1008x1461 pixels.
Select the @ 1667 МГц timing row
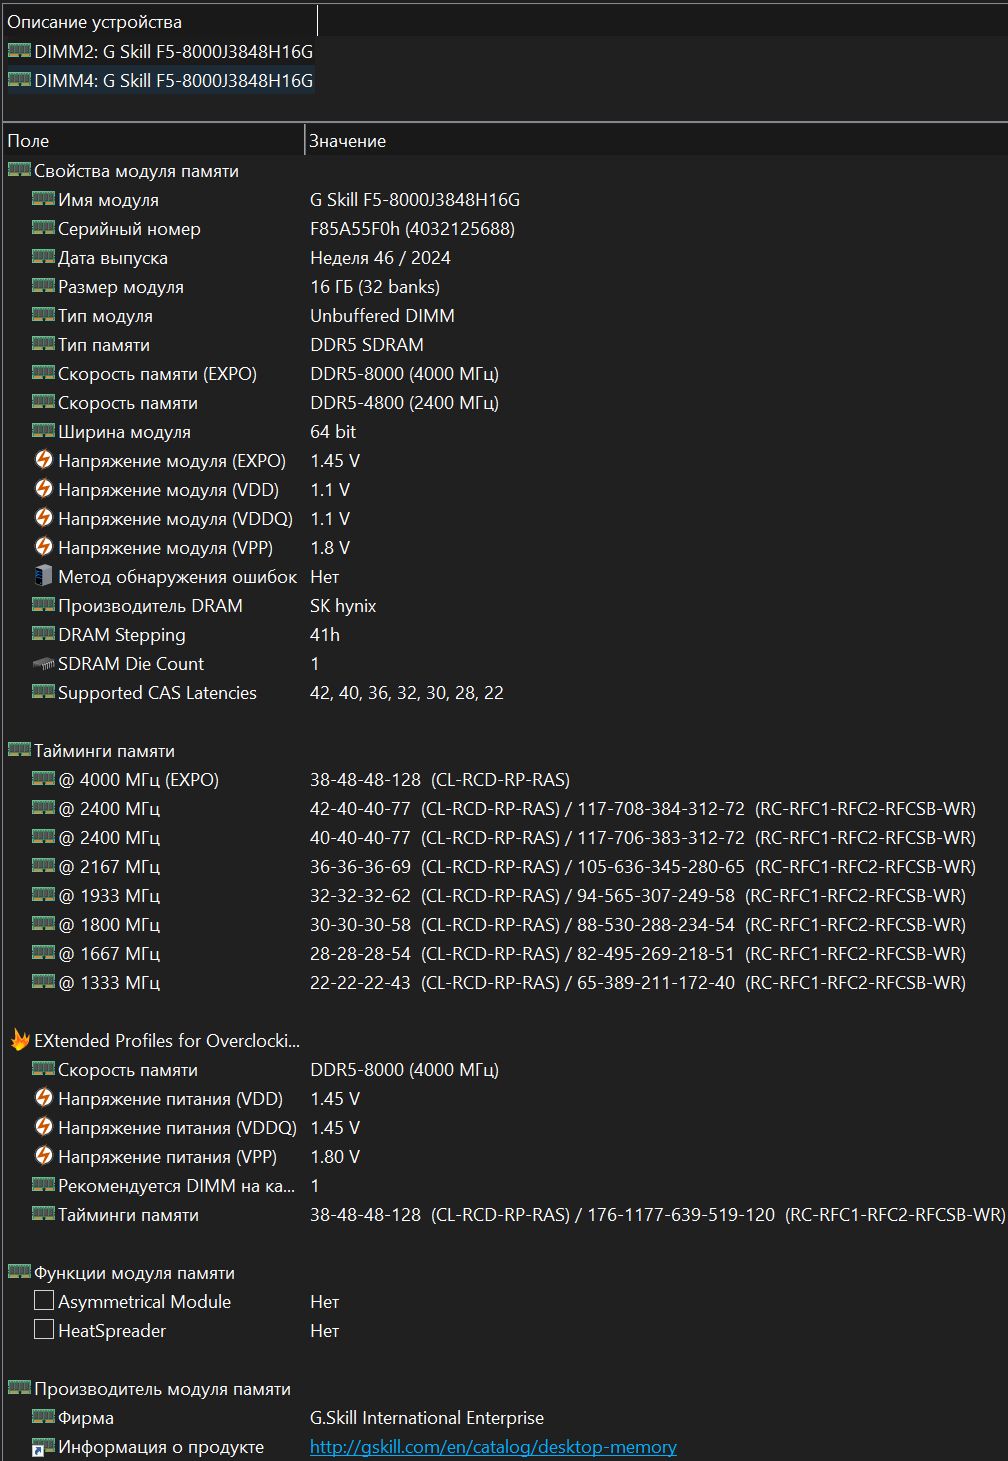(504, 954)
